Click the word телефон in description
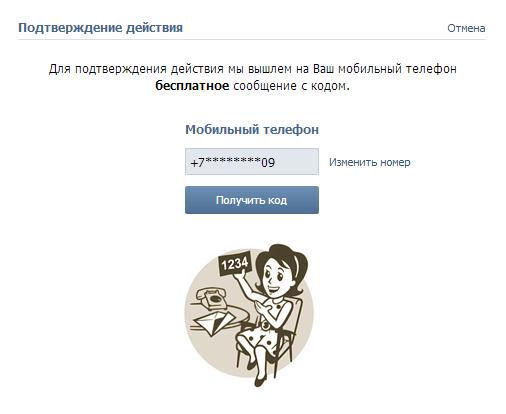Screen dimensions: 506x414 (431, 69)
